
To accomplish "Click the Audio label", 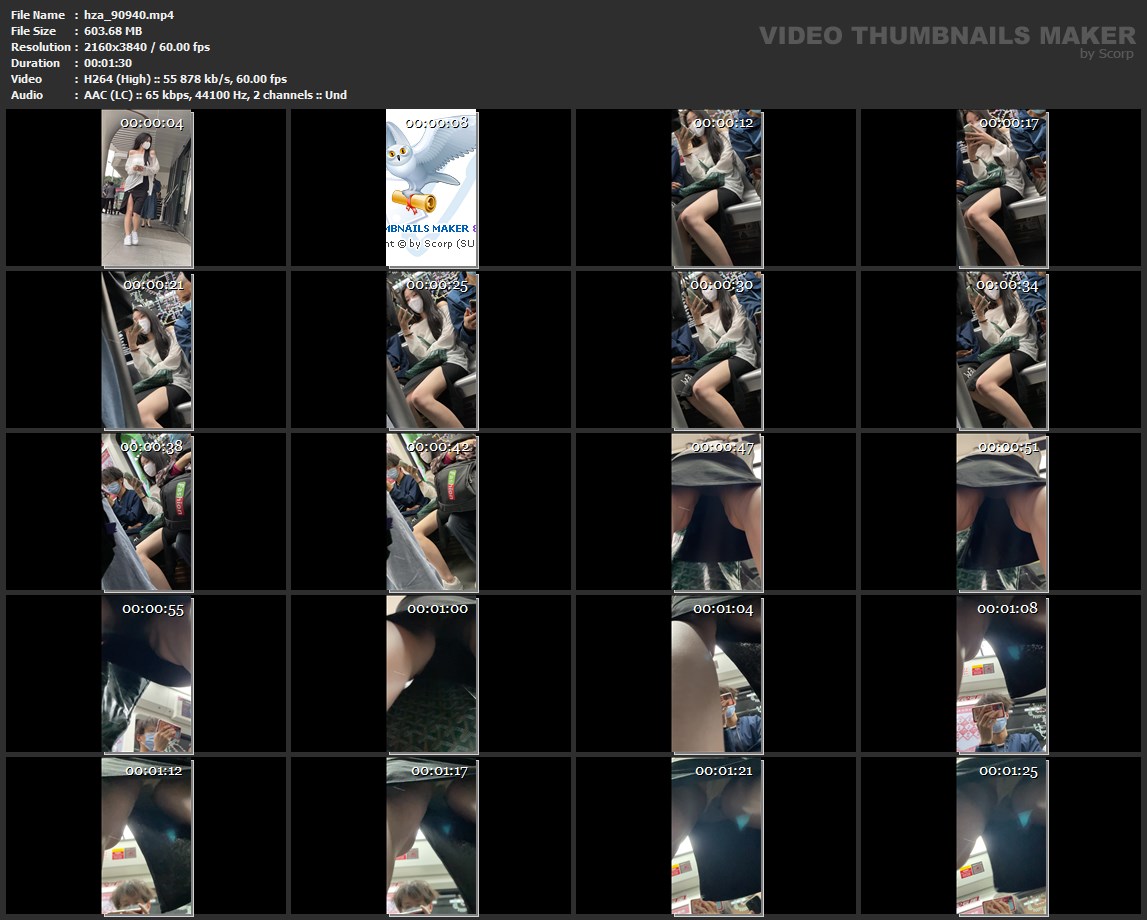I will coord(27,95).
